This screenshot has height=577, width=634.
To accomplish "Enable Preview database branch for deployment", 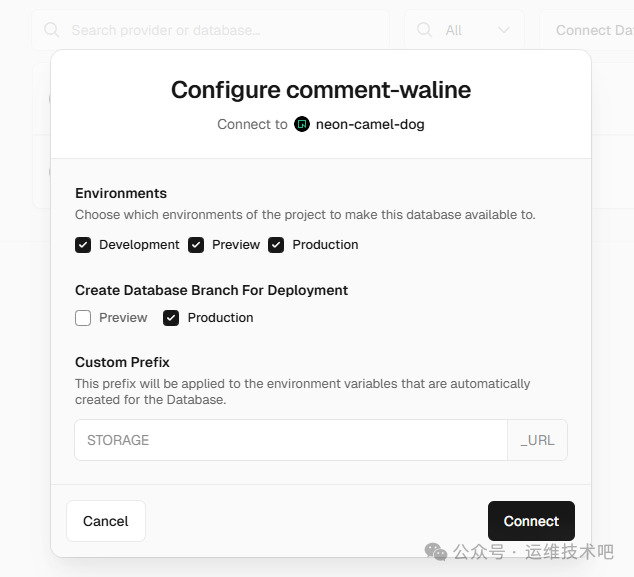I will click(83, 318).
